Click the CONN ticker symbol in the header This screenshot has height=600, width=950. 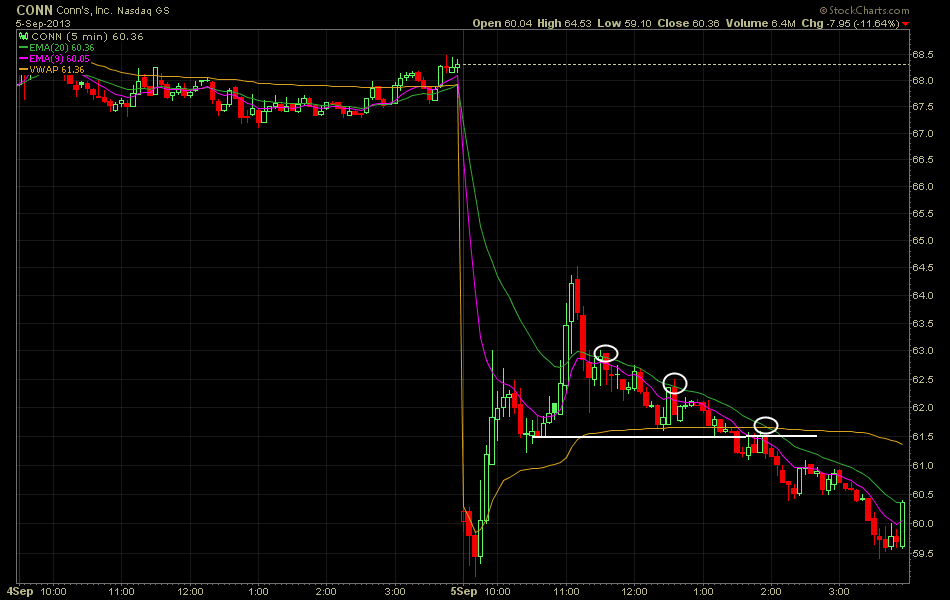coord(33,9)
